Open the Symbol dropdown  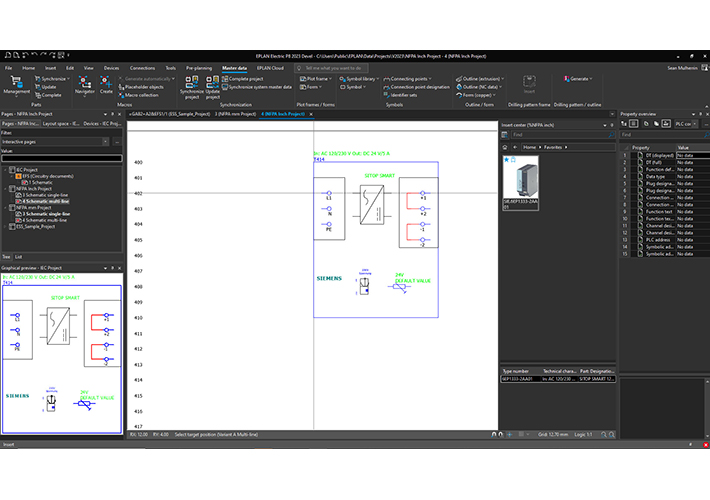[353, 87]
